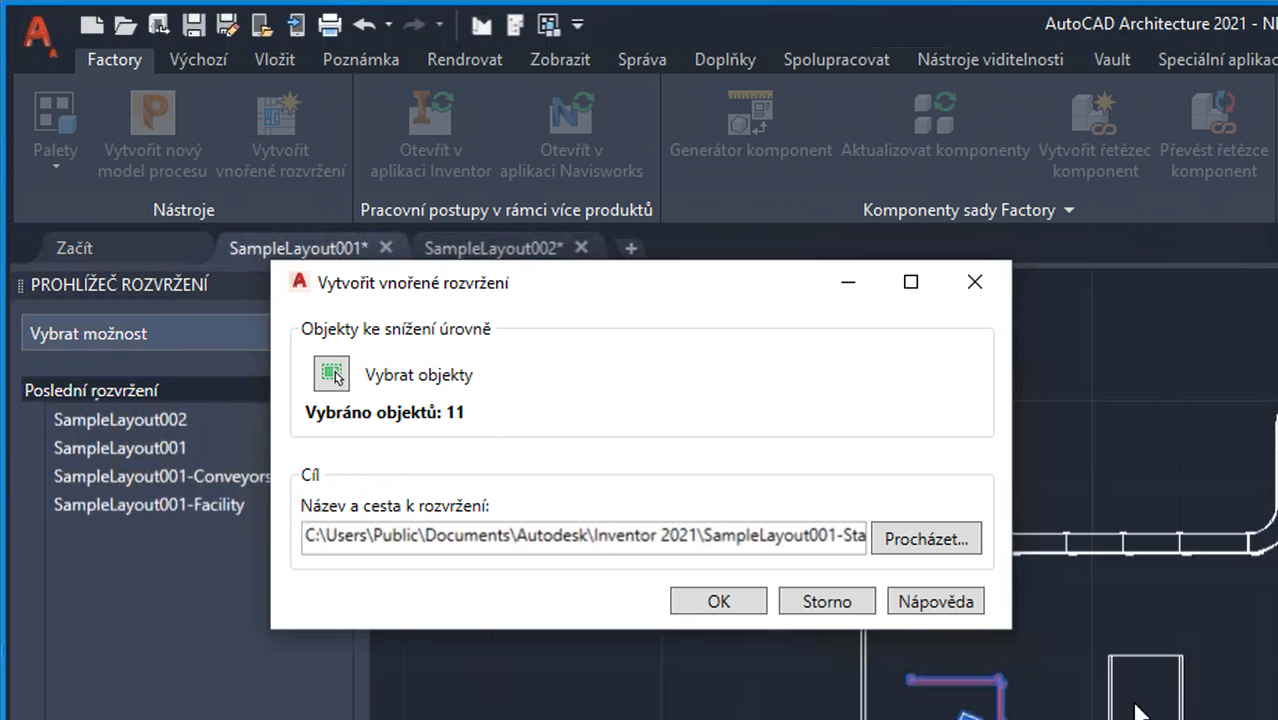Open the Vault ribbon tab
Screen dimensions: 1278x720
tap(1112, 60)
